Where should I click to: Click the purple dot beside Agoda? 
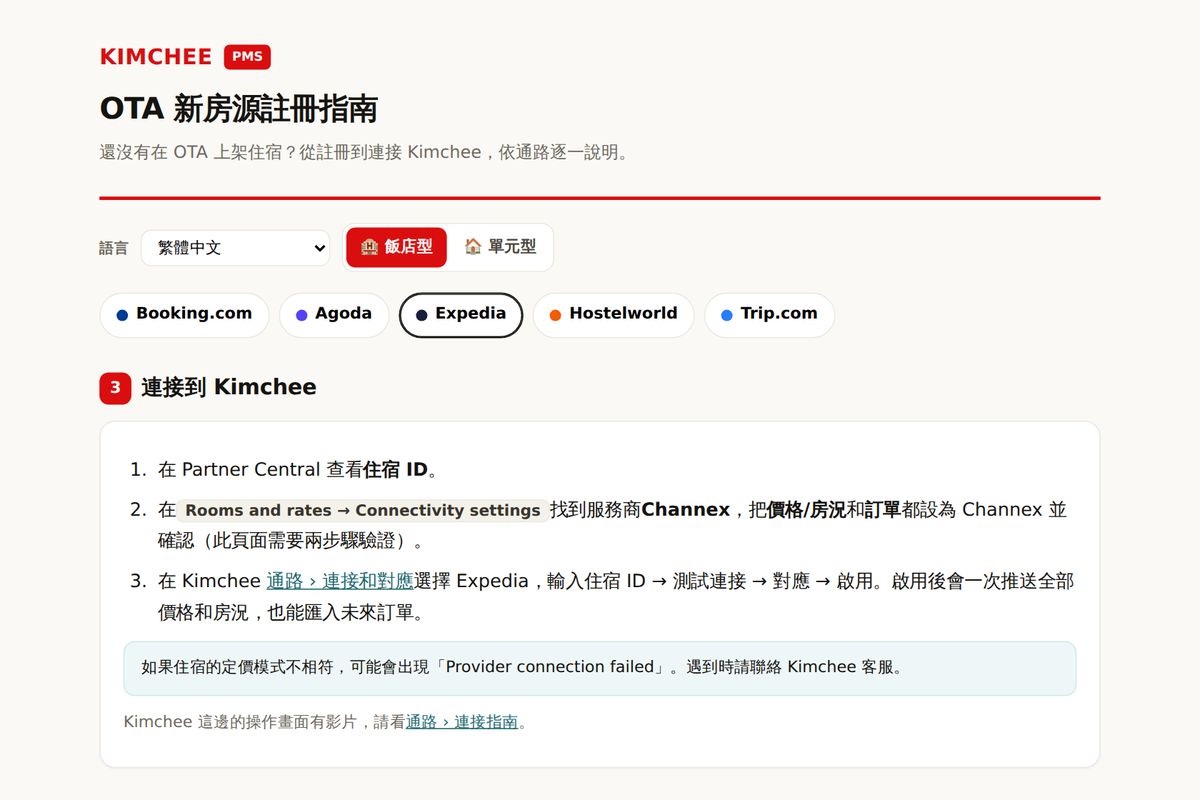301,315
